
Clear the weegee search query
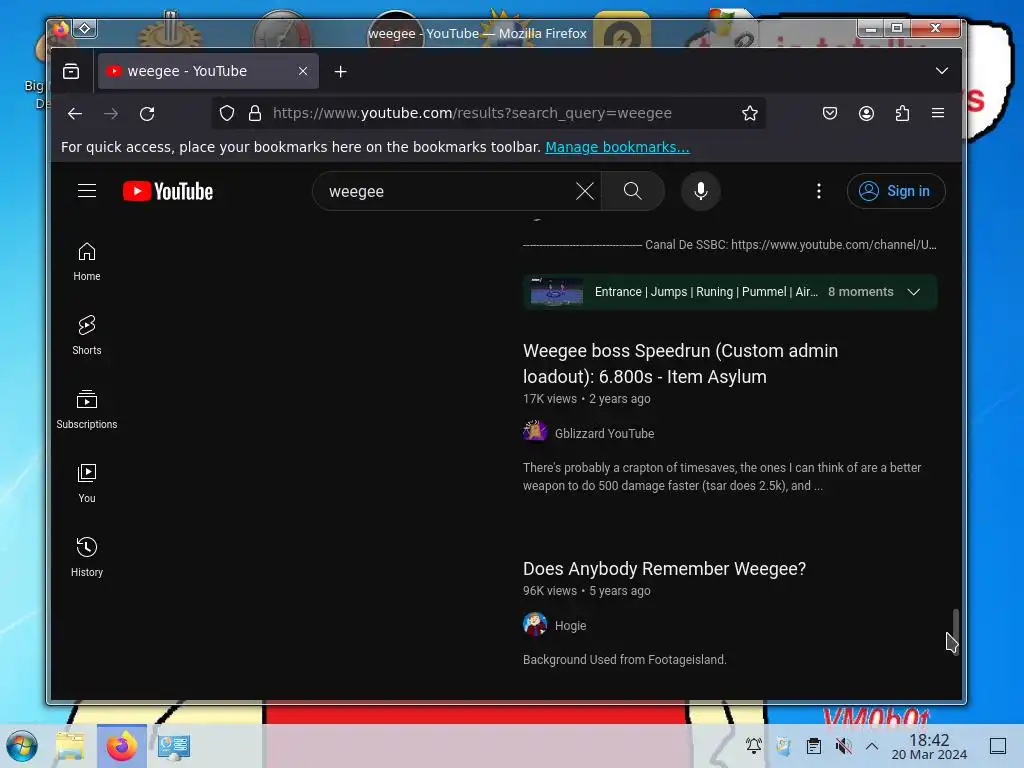(584, 191)
